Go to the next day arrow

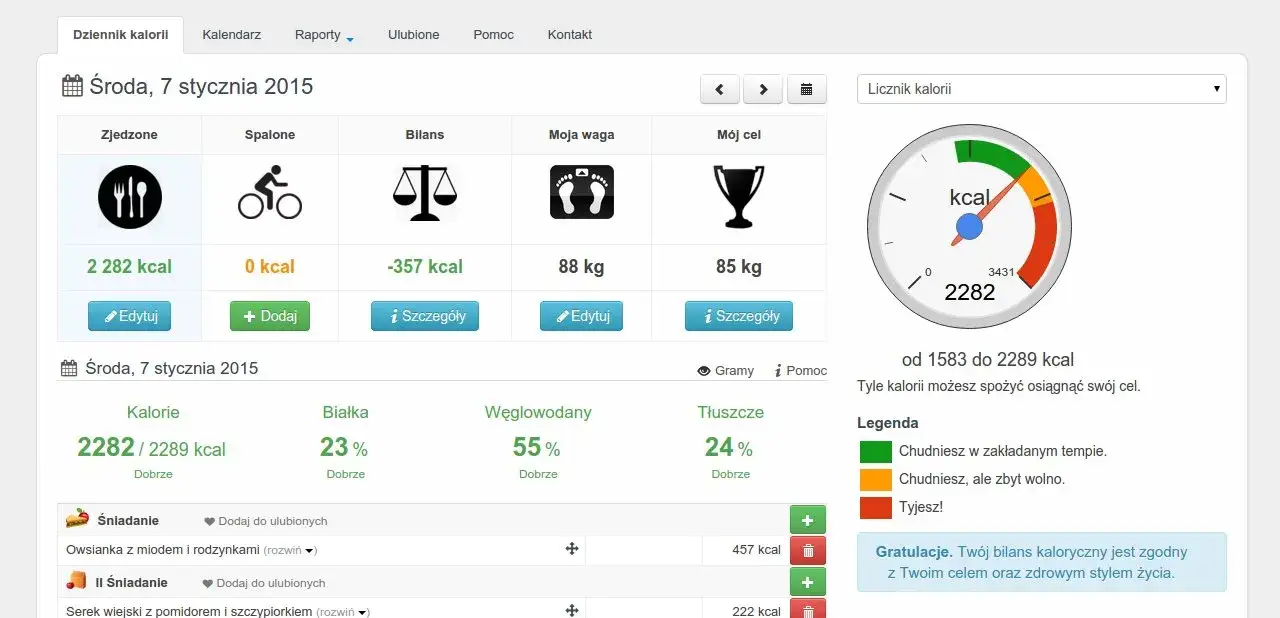click(x=763, y=89)
